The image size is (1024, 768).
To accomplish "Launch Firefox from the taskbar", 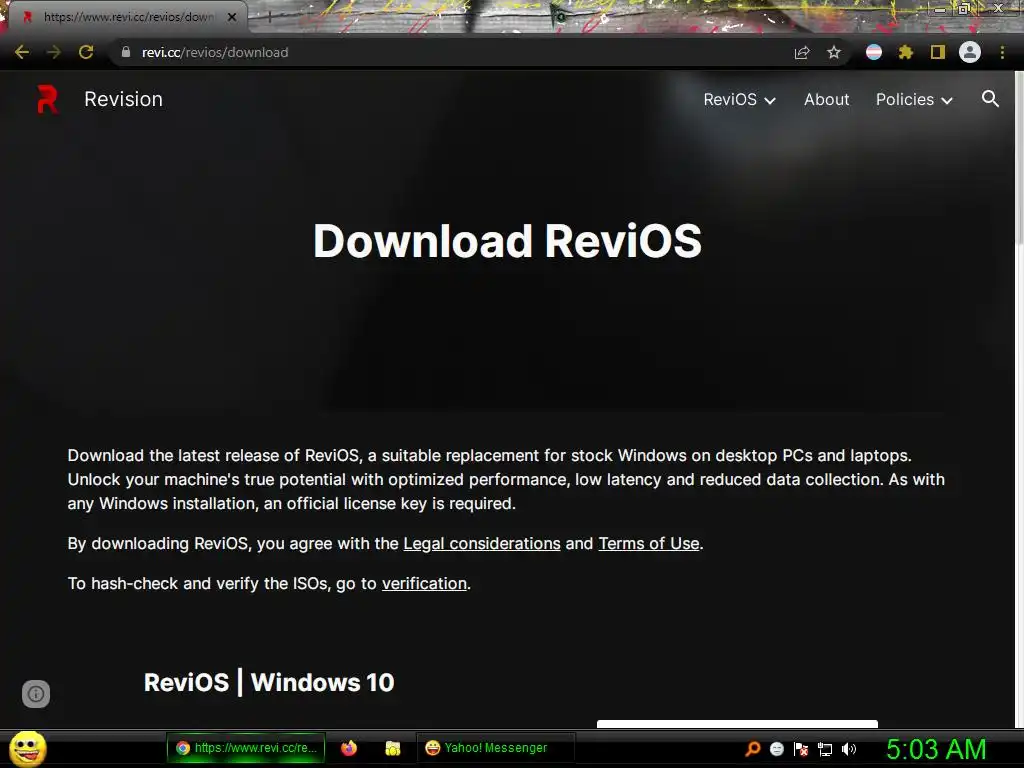I will tap(349, 748).
